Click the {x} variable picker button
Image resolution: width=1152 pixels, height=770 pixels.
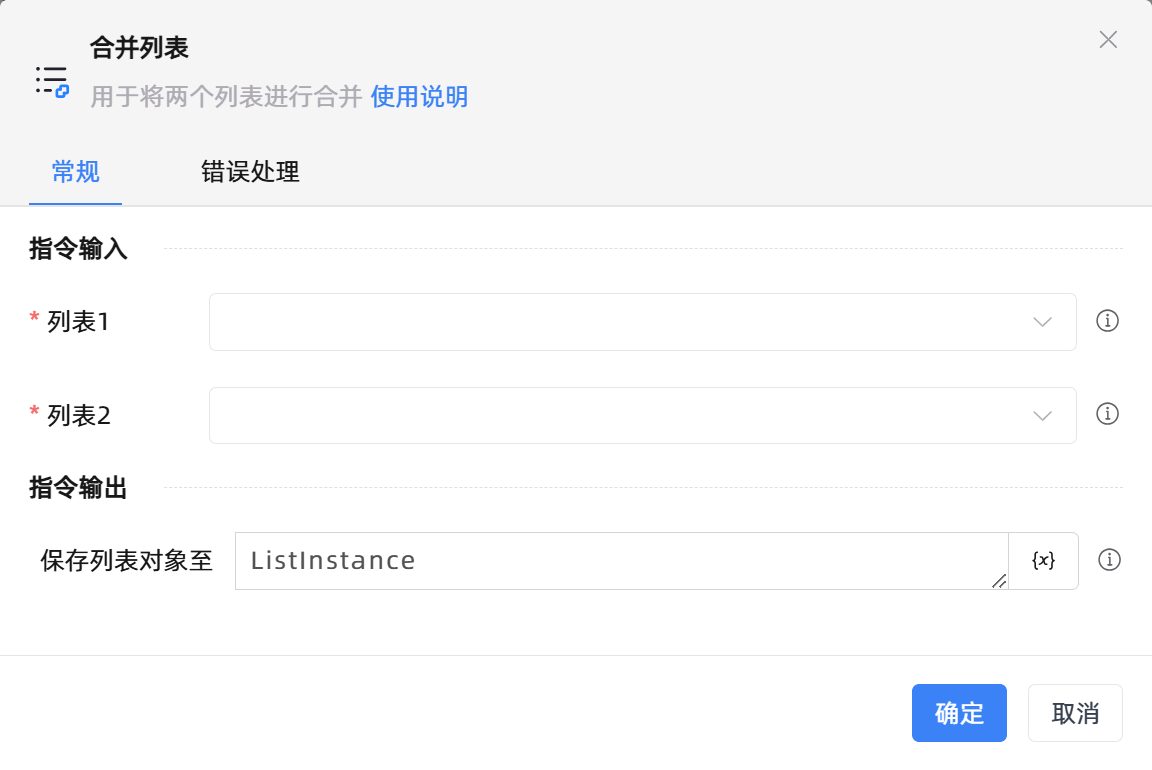(x=1043, y=561)
